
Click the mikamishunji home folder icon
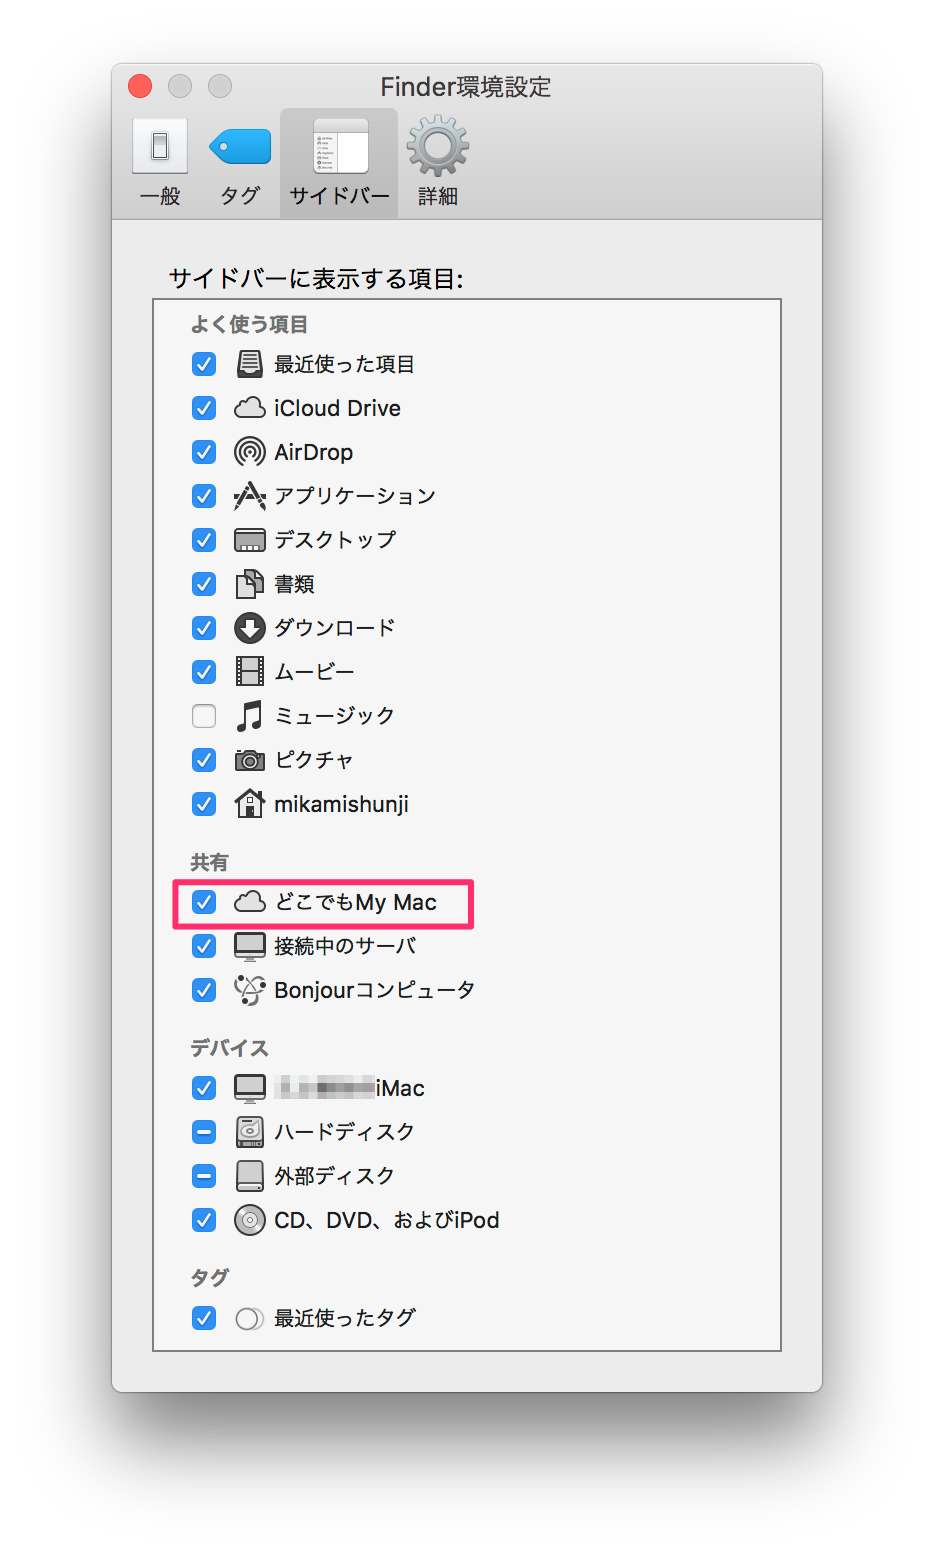(x=249, y=804)
